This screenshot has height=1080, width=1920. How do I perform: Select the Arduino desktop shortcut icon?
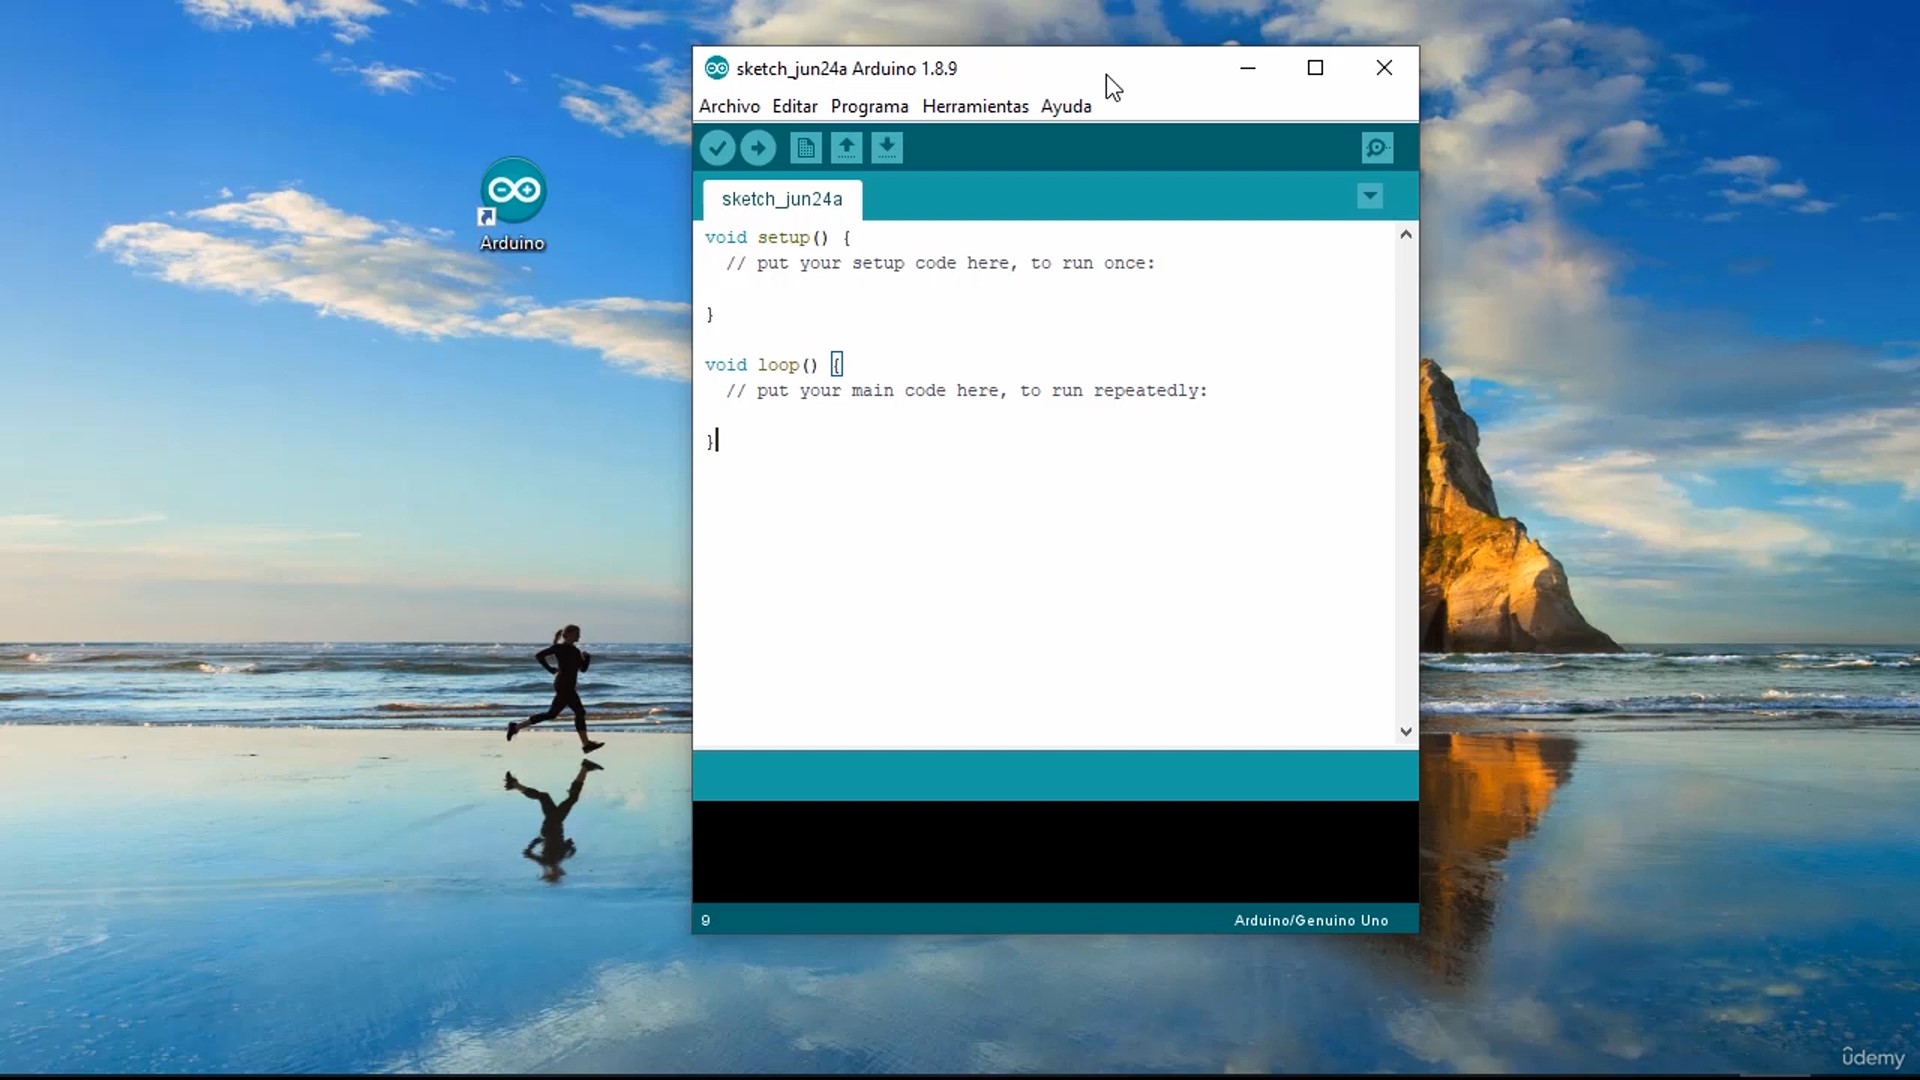tap(512, 203)
